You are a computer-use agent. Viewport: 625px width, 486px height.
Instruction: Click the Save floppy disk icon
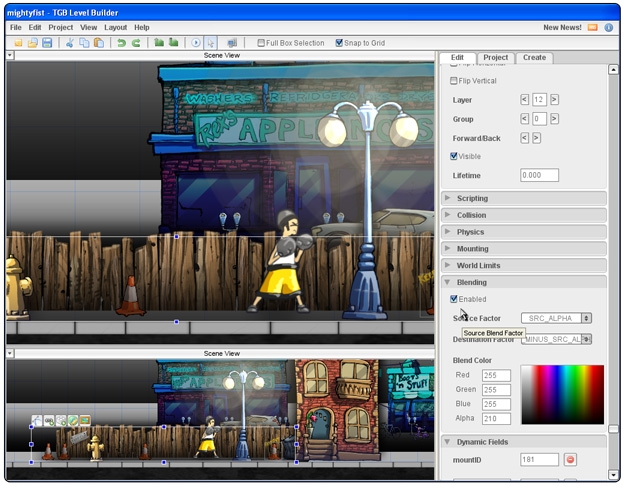tap(47, 43)
